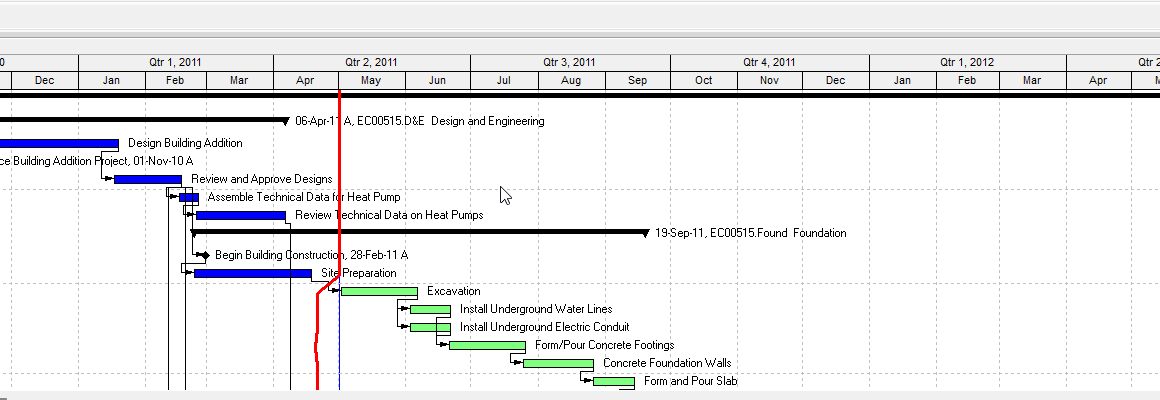Click the 'Review Technical Data on Heat Pumps' label

(x=389, y=215)
